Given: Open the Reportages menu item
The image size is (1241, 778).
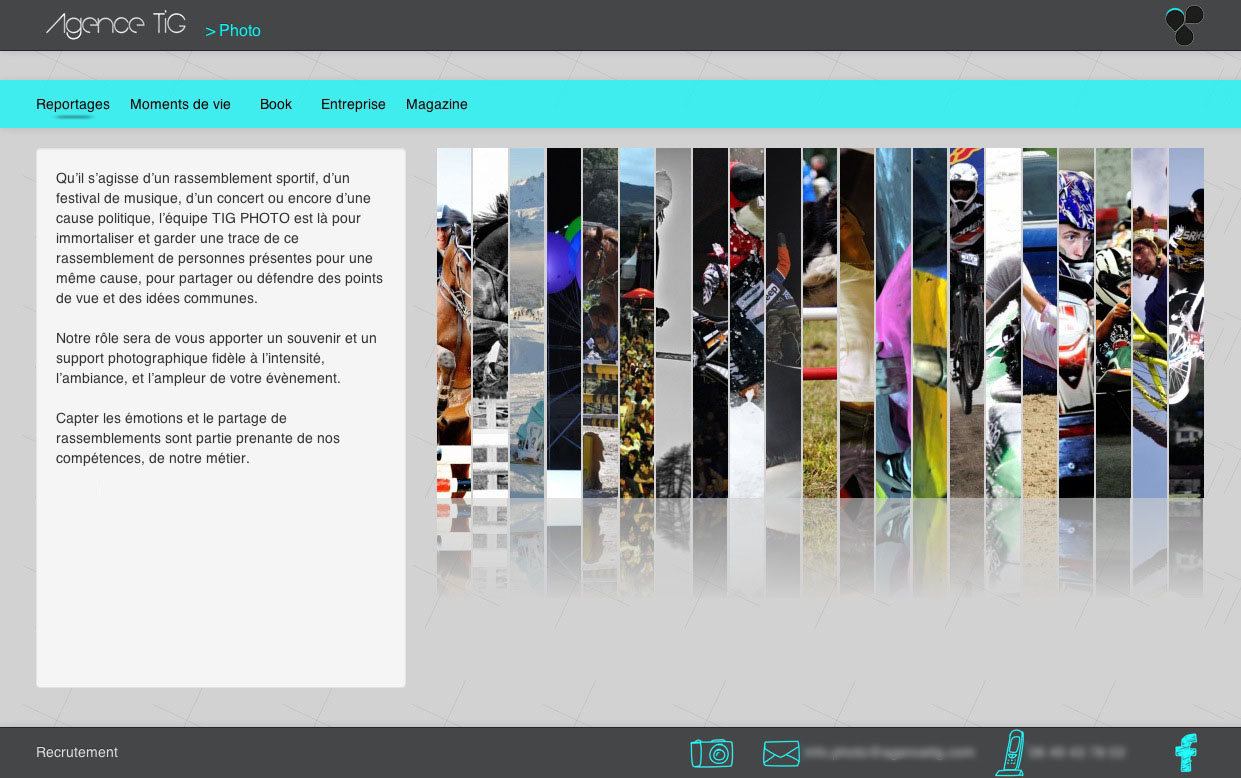Looking at the screenshot, I should point(73,104).
